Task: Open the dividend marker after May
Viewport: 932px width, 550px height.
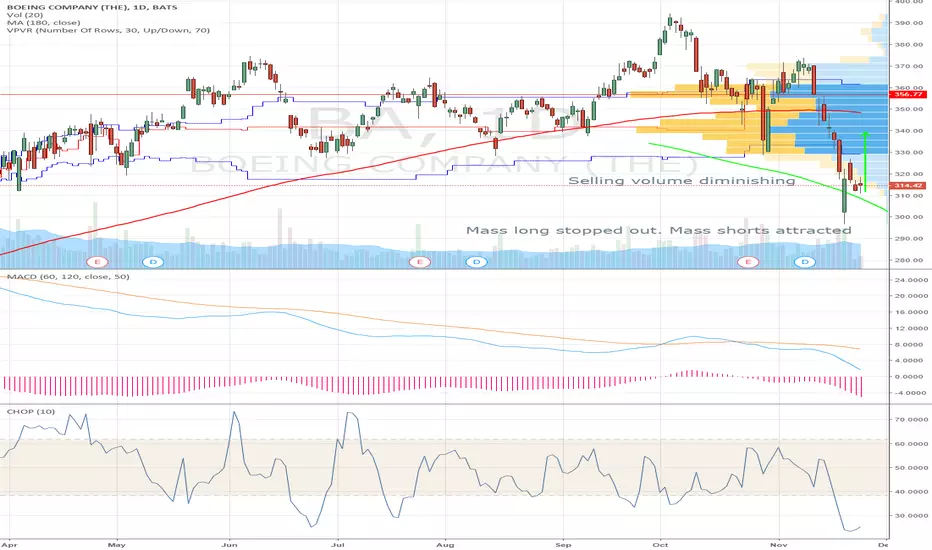Action: pyautogui.click(x=153, y=262)
